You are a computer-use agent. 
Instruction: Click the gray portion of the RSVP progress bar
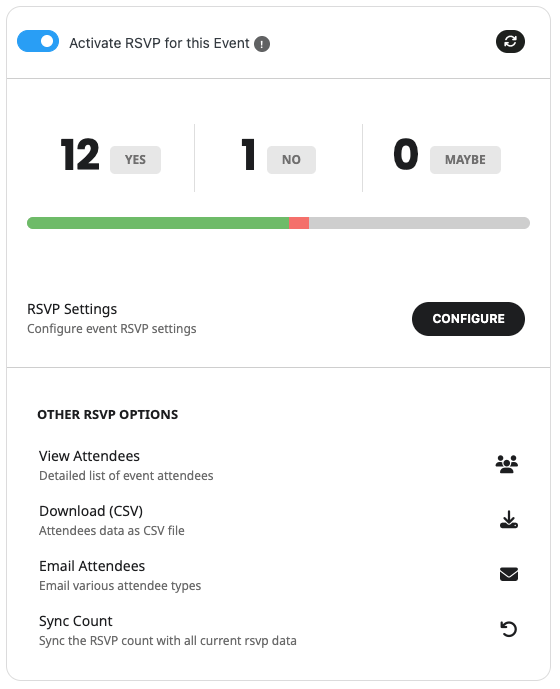click(x=419, y=223)
